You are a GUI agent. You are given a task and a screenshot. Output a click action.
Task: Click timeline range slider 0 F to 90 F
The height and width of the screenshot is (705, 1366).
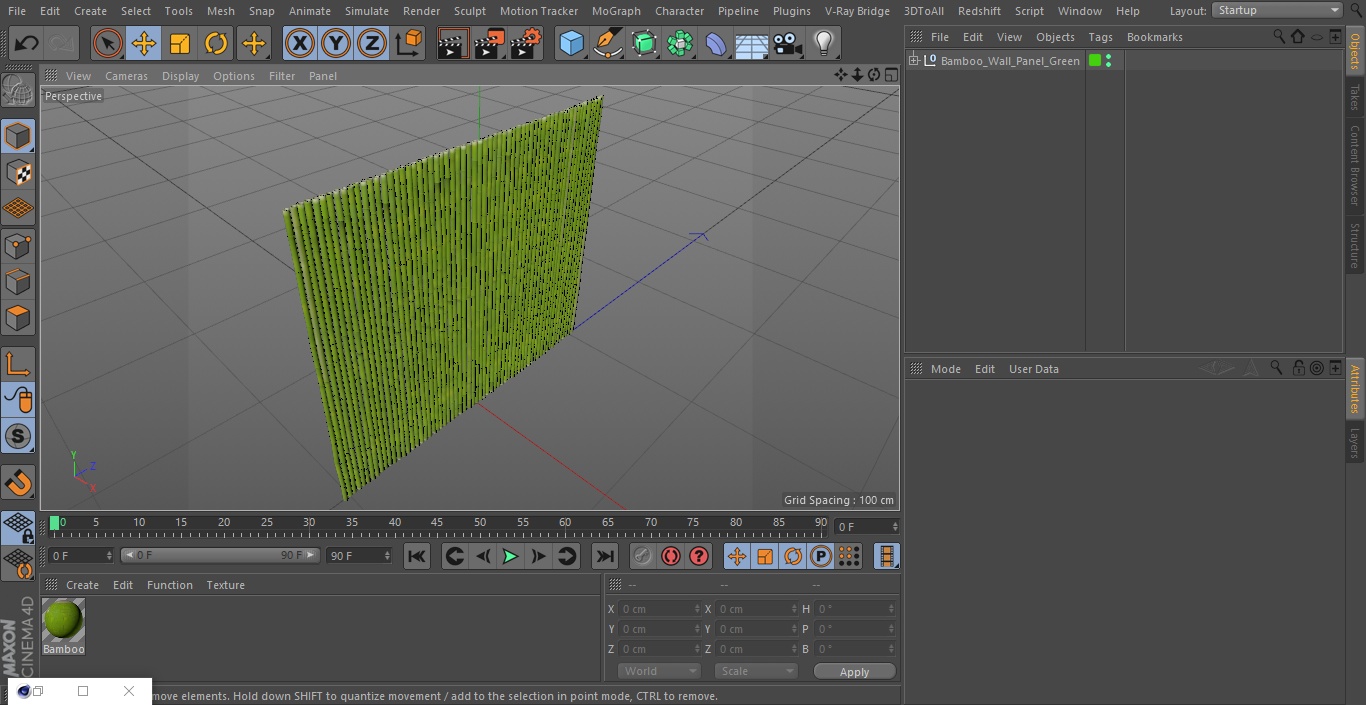pos(220,555)
